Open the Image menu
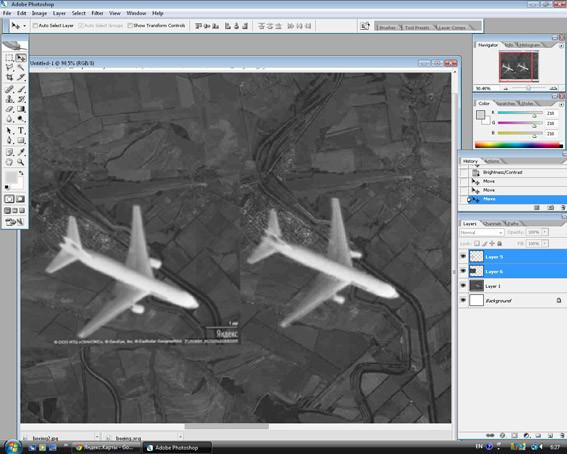The height and width of the screenshot is (454, 567). (x=39, y=13)
